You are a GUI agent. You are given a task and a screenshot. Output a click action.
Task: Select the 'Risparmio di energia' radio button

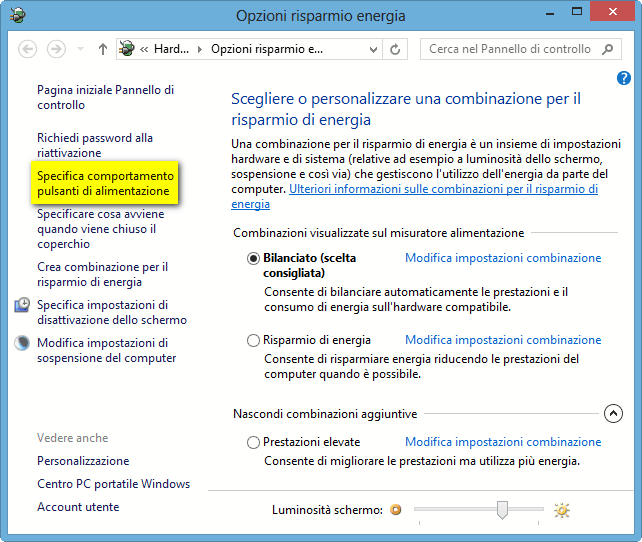click(x=253, y=340)
